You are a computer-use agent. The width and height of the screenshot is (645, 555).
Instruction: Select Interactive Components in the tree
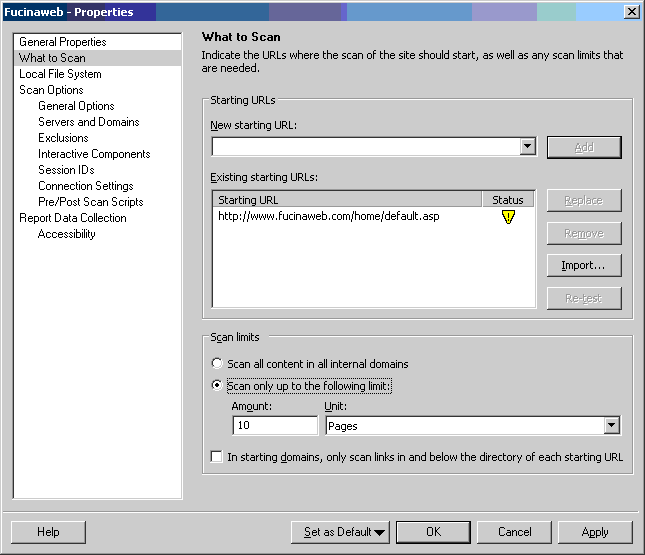(94, 154)
